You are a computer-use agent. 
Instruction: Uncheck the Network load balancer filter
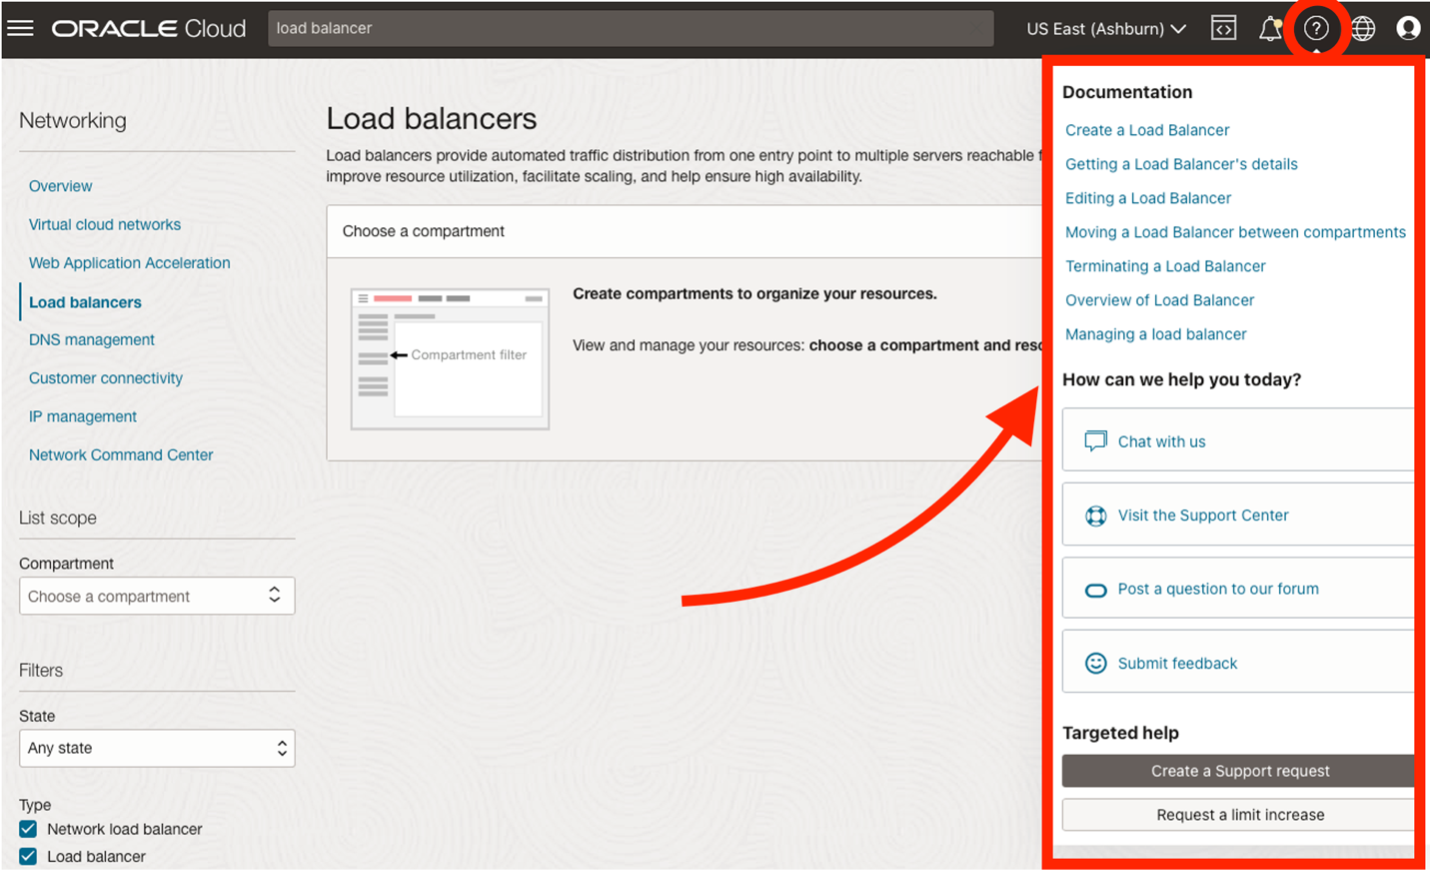point(26,828)
